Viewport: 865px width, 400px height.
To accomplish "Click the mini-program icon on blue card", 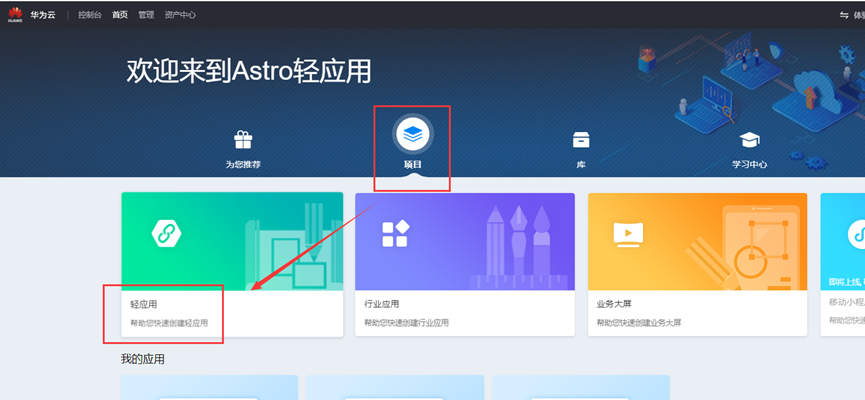I will 855,236.
